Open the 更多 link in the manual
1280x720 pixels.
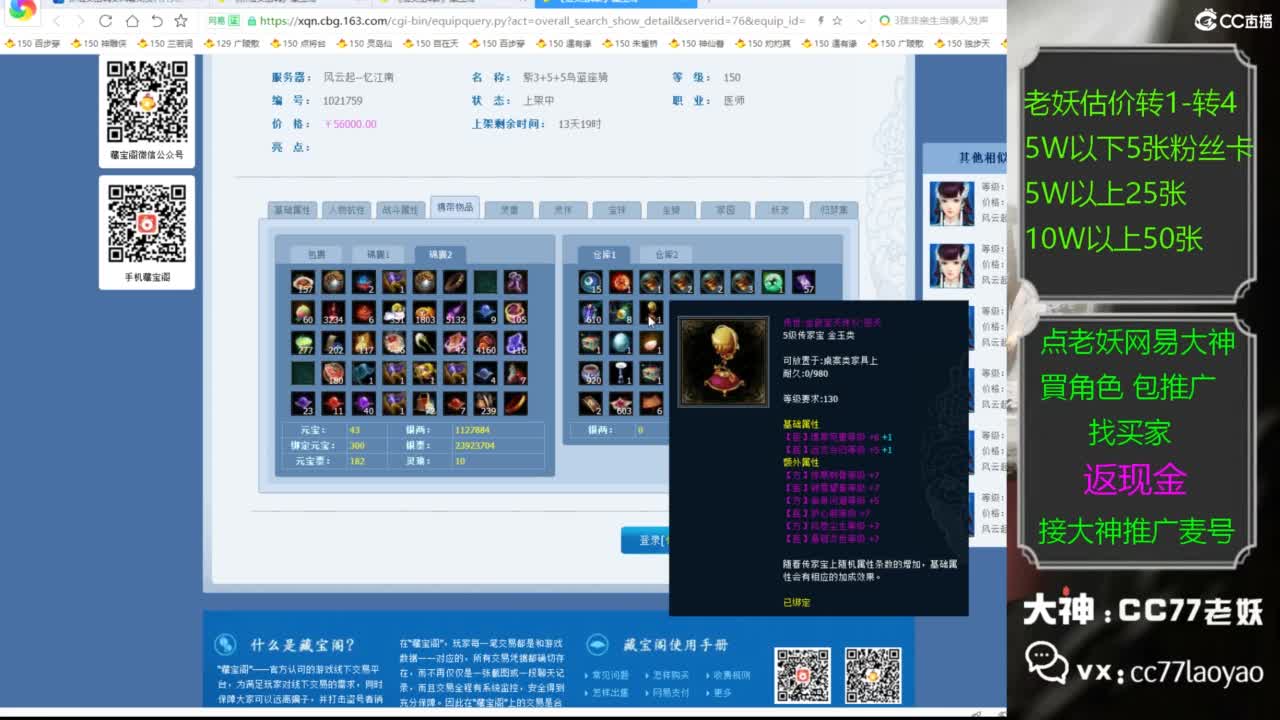click(x=722, y=692)
